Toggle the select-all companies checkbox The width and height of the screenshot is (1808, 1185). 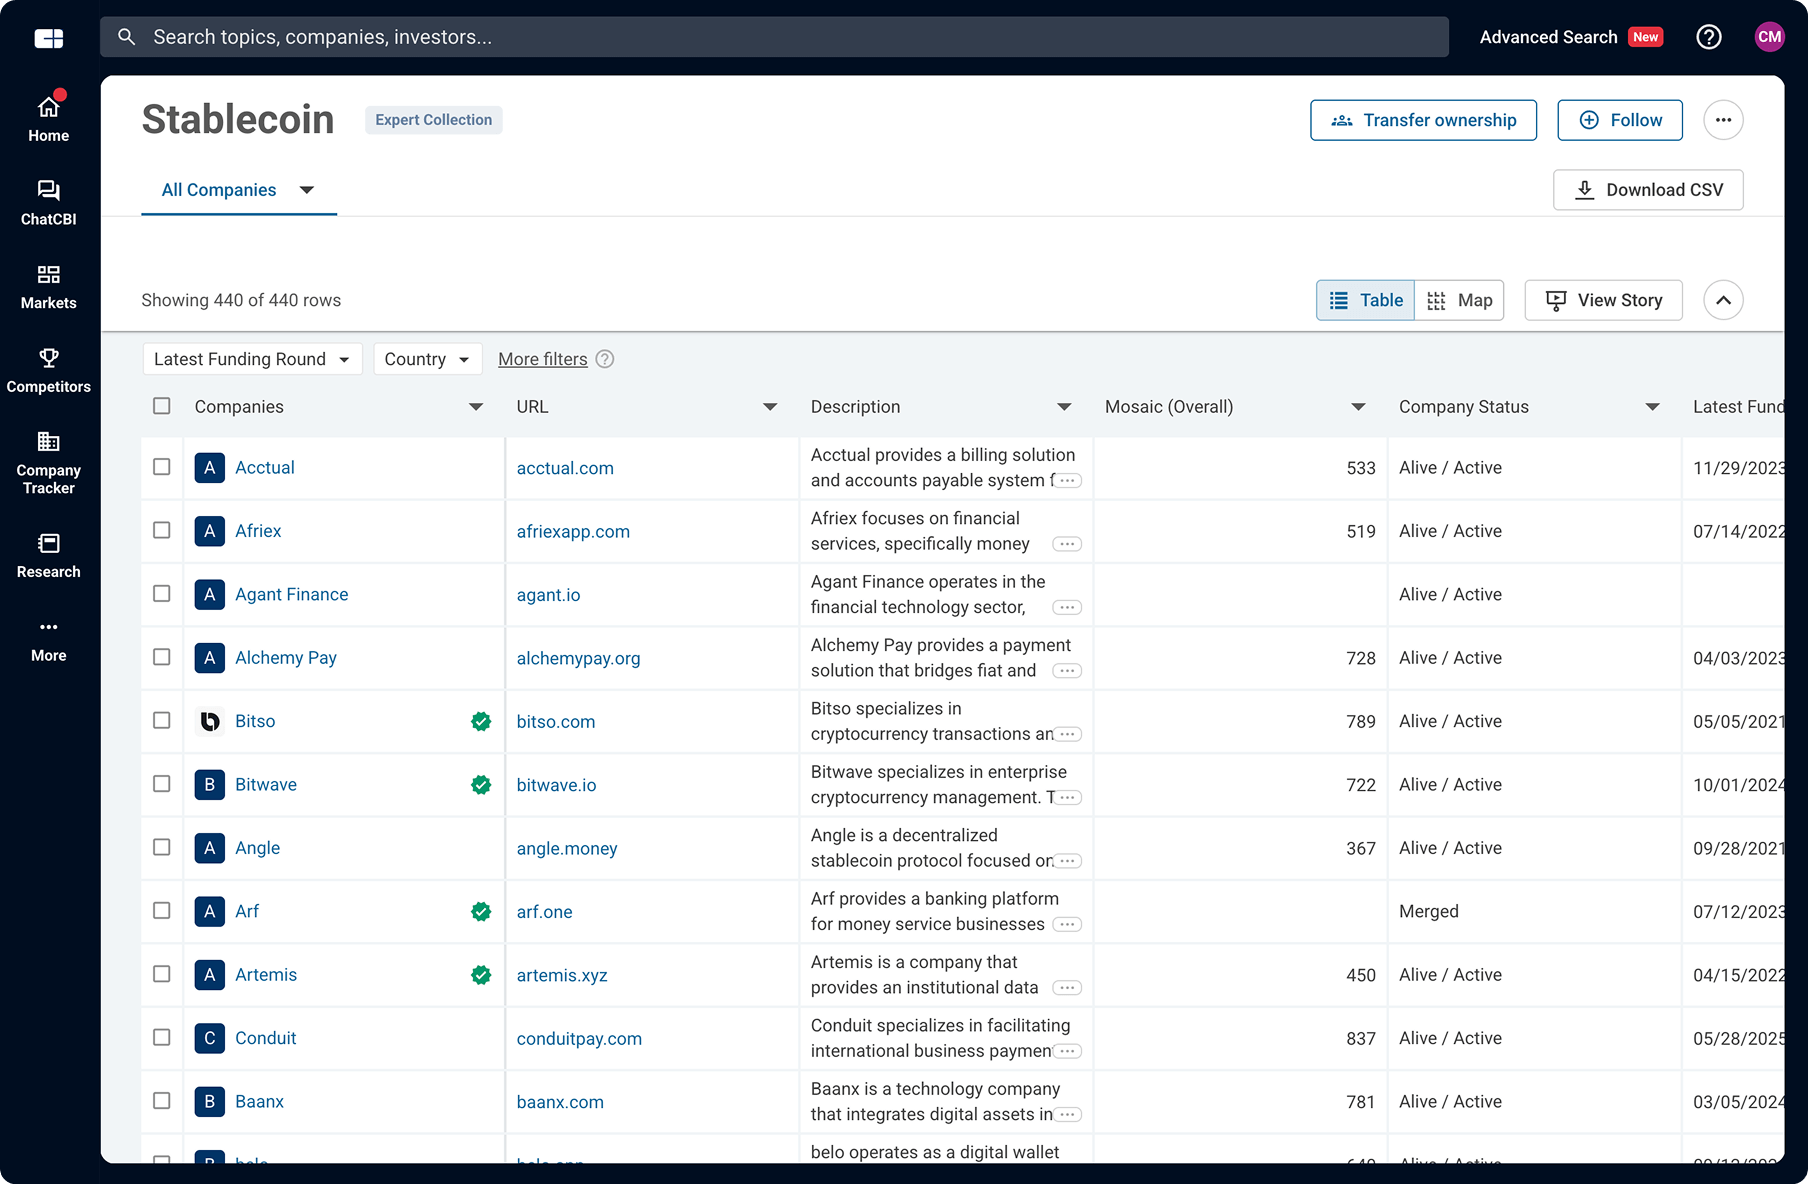pos(162,406)
